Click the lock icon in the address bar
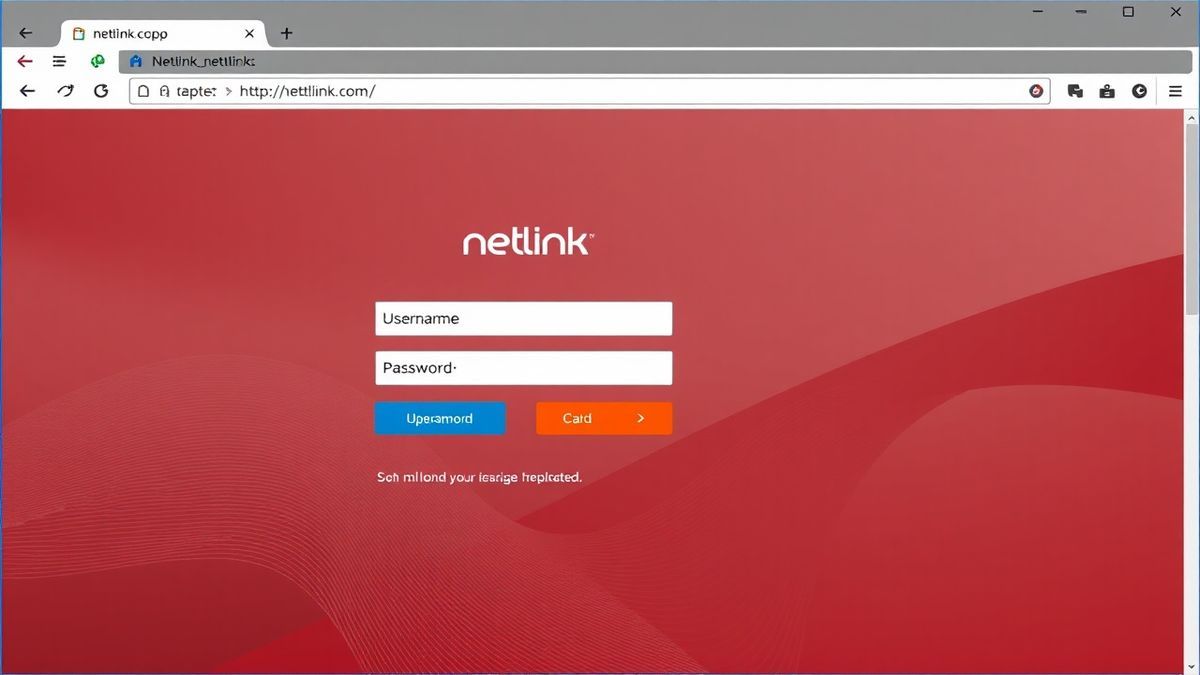Image resolution: width=1200 pixels, height=675 pixels. [165, 91]
